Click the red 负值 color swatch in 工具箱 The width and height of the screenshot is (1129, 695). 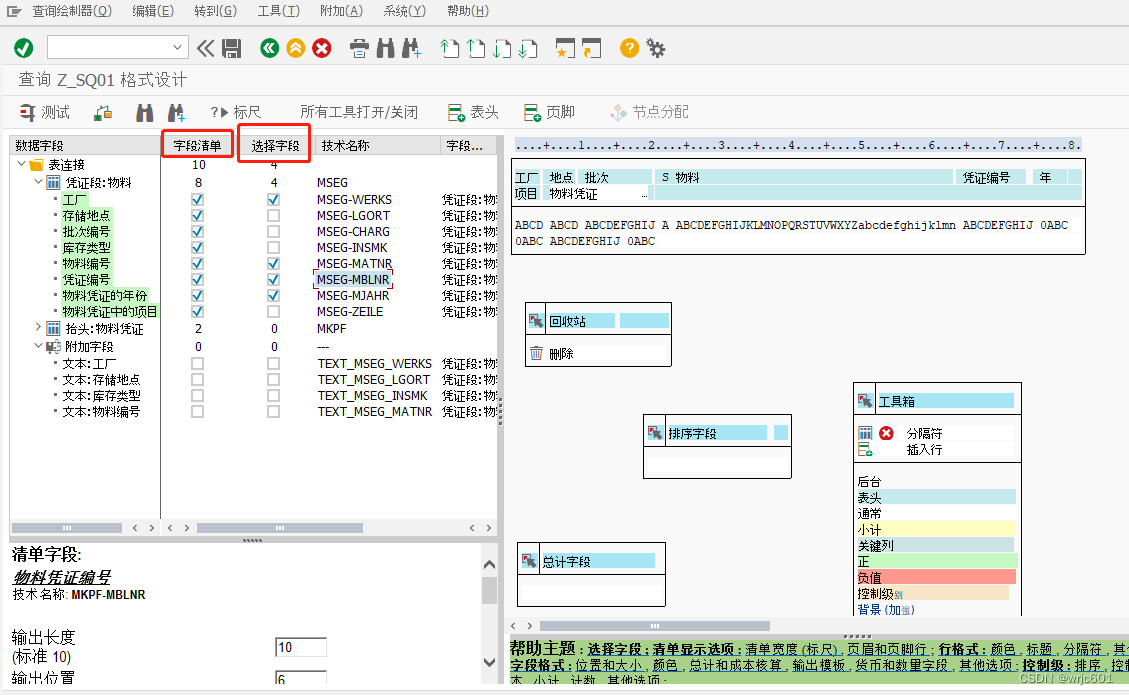[936, 576]
